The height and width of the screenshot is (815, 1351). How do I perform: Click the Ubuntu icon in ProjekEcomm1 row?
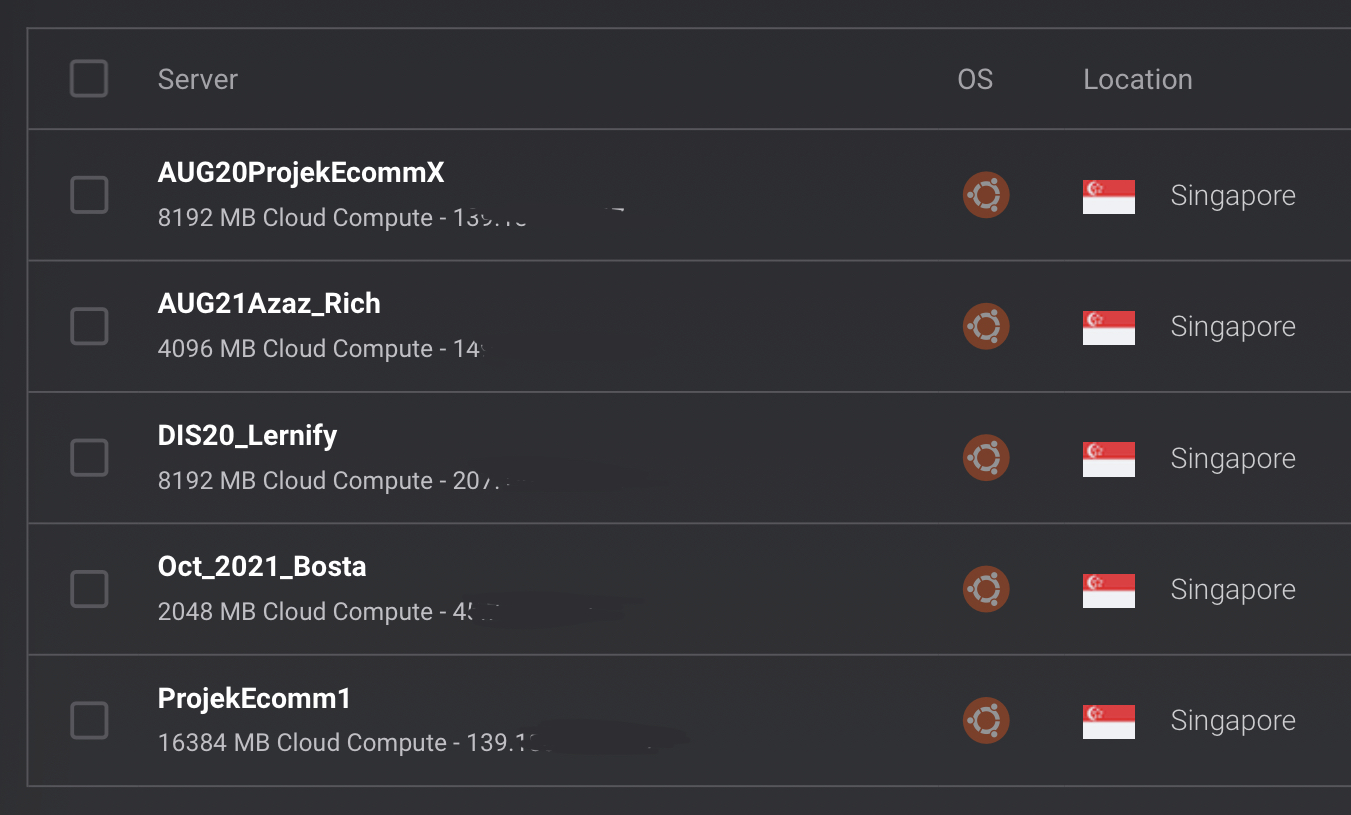click(986, 720)
